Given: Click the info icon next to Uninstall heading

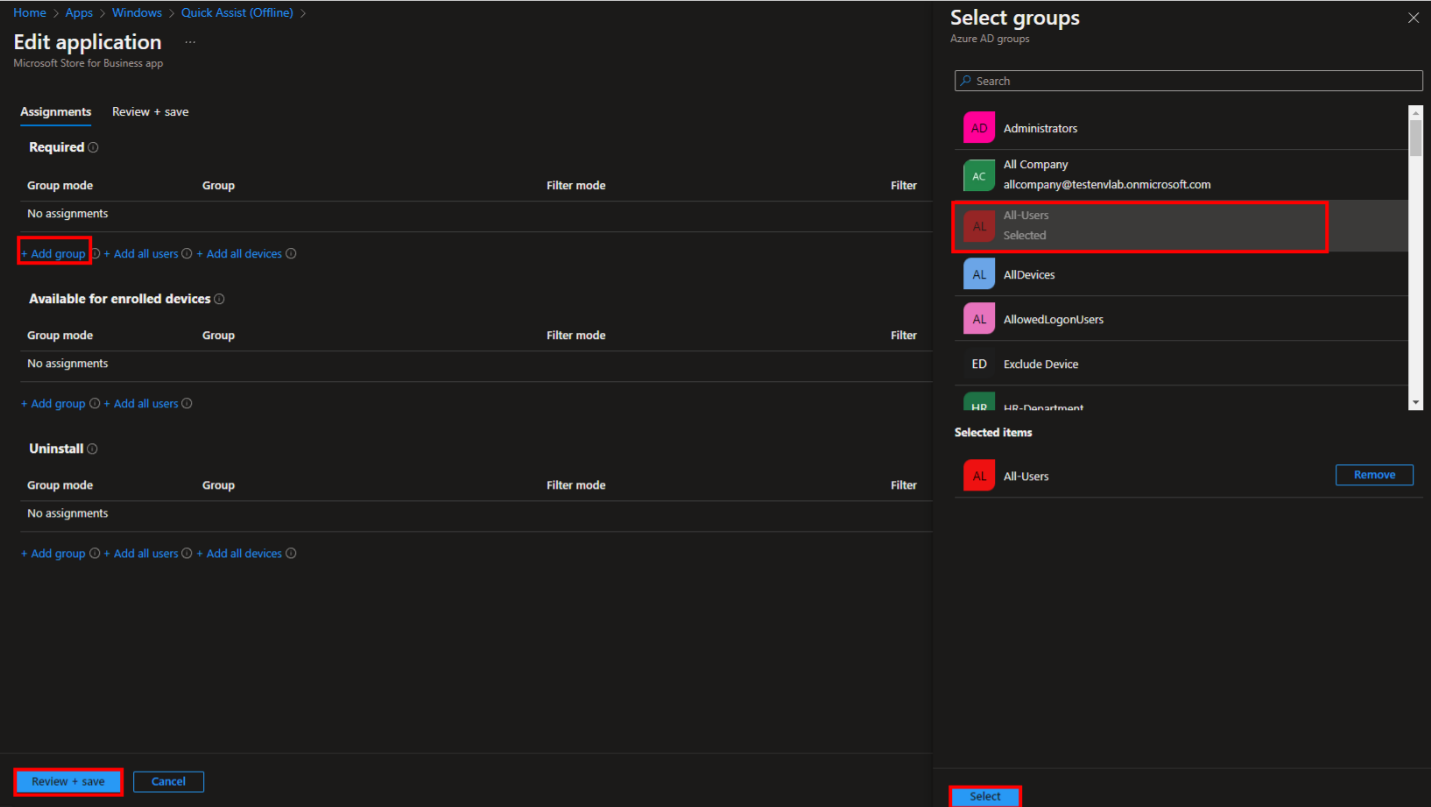Looking at the screenshot, I should pos(92,449).
